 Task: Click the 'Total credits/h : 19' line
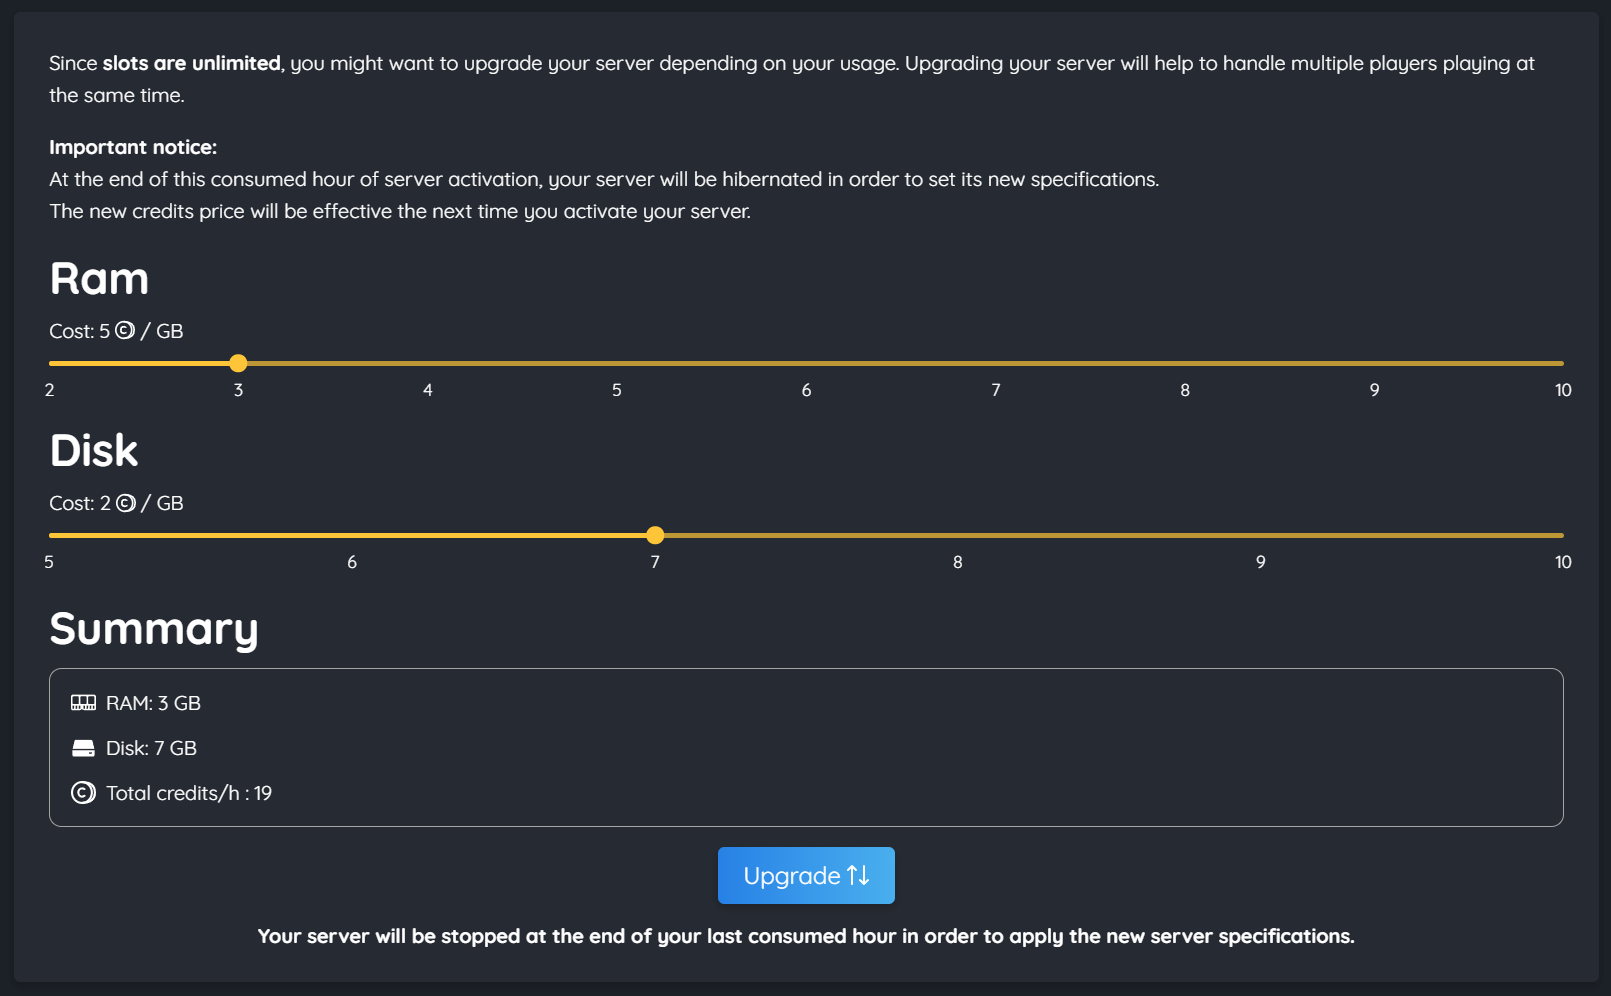(x=188, y=792)
